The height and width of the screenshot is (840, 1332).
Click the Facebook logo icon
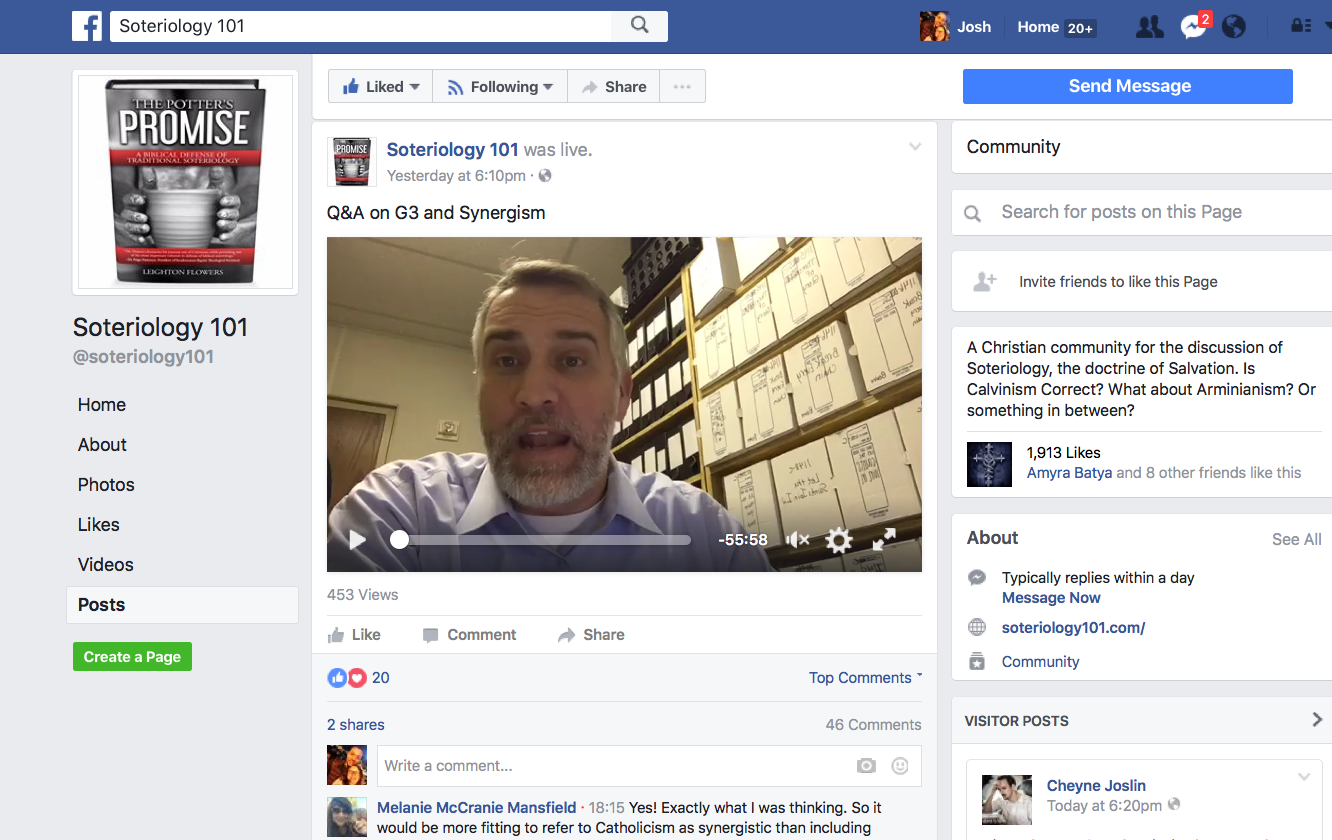[87, 27]
